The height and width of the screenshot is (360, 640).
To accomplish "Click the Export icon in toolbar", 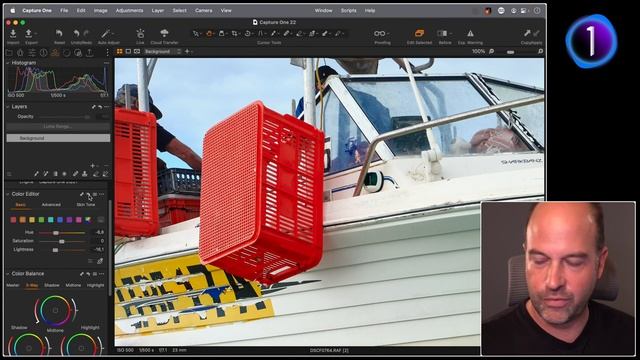I will 29,33.
